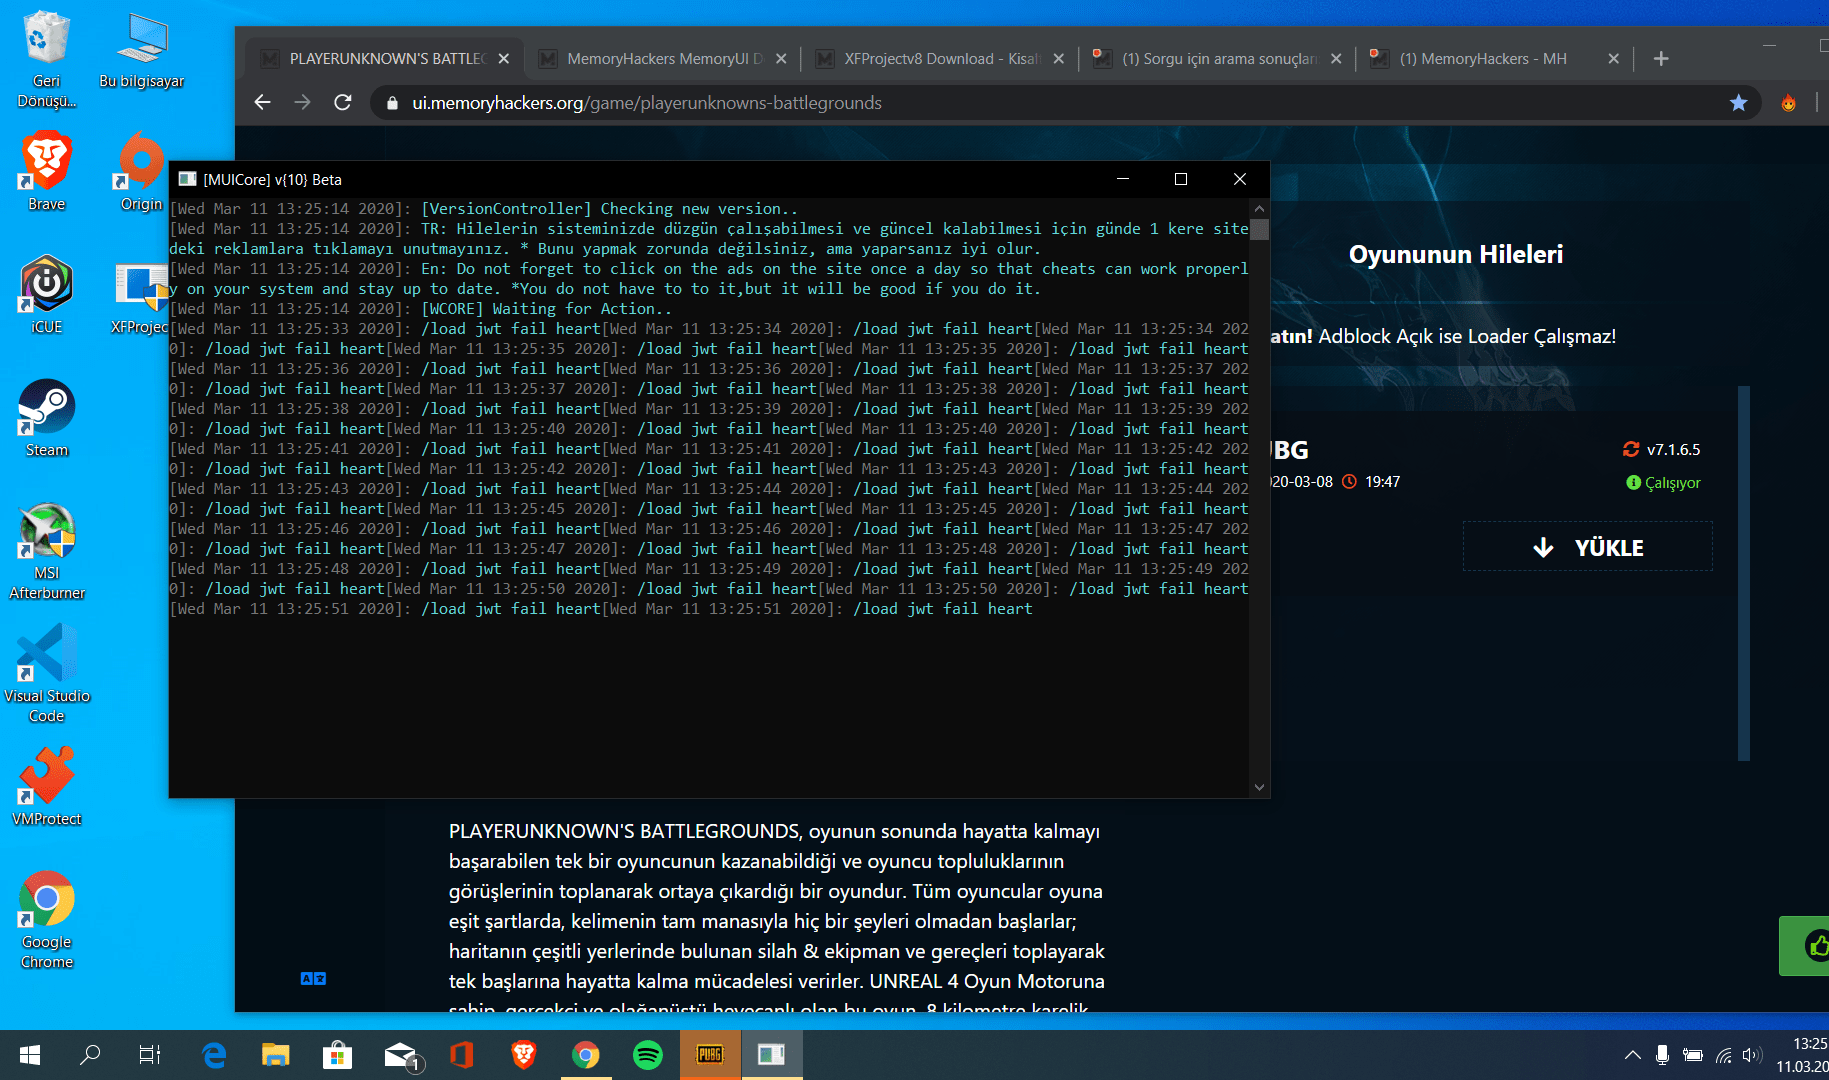Image resolution: width=1829 pixels, height=1080 pixels.
Task: Click the MUICore console title bar icon
Action: tap(187, 179)
